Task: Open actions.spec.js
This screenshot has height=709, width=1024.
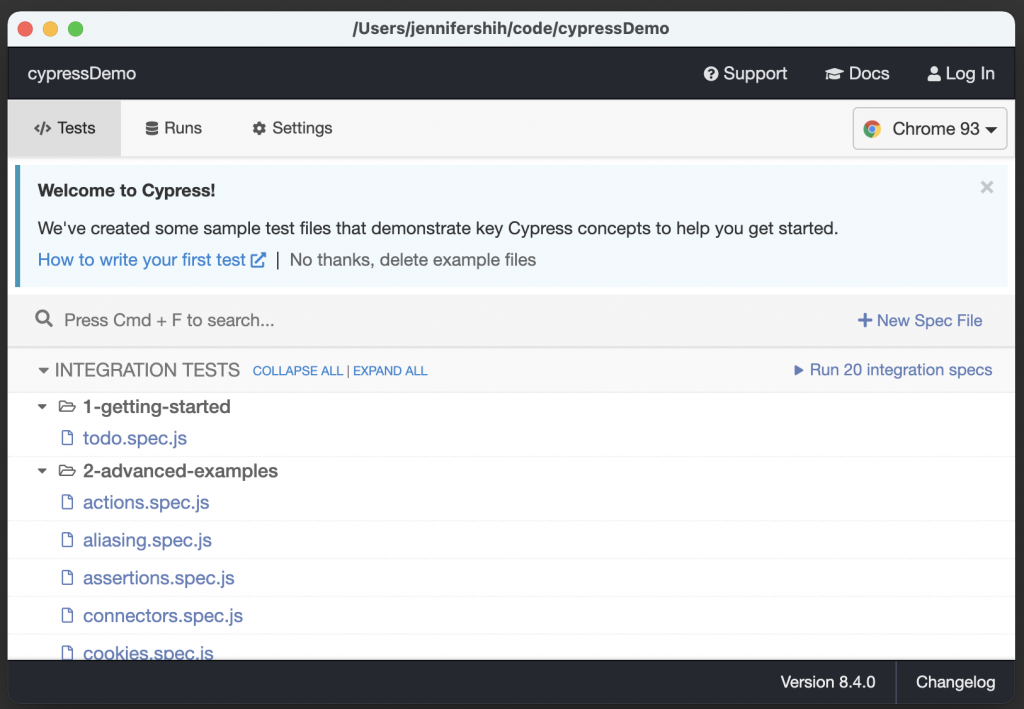Action: [x=146, y=503]
